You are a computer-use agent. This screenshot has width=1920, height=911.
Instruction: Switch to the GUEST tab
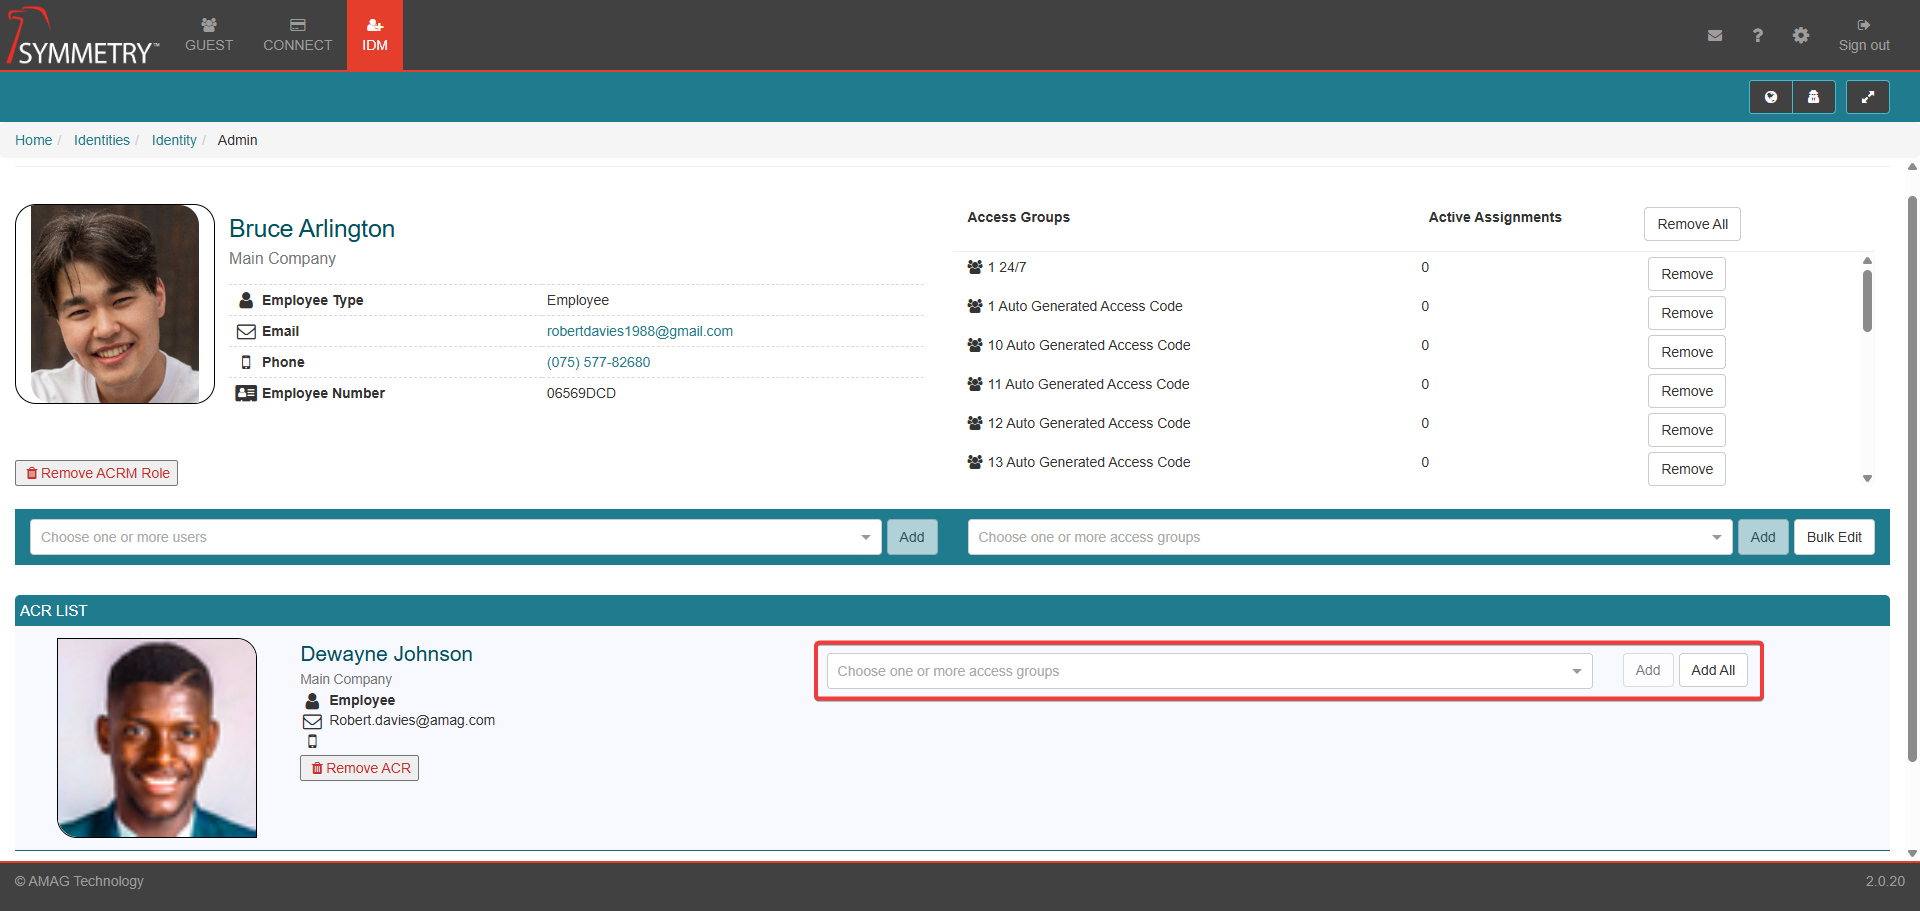point(209,35)
